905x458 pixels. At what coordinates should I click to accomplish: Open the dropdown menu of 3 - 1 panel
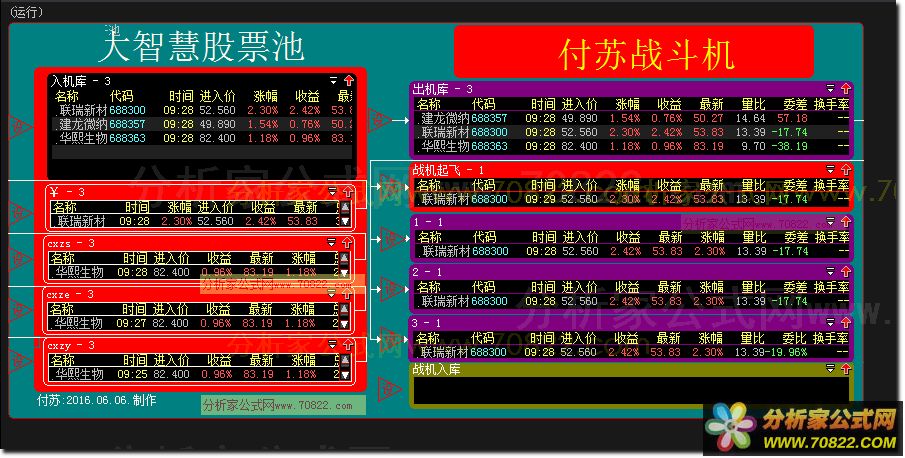[x=831, y=322]
